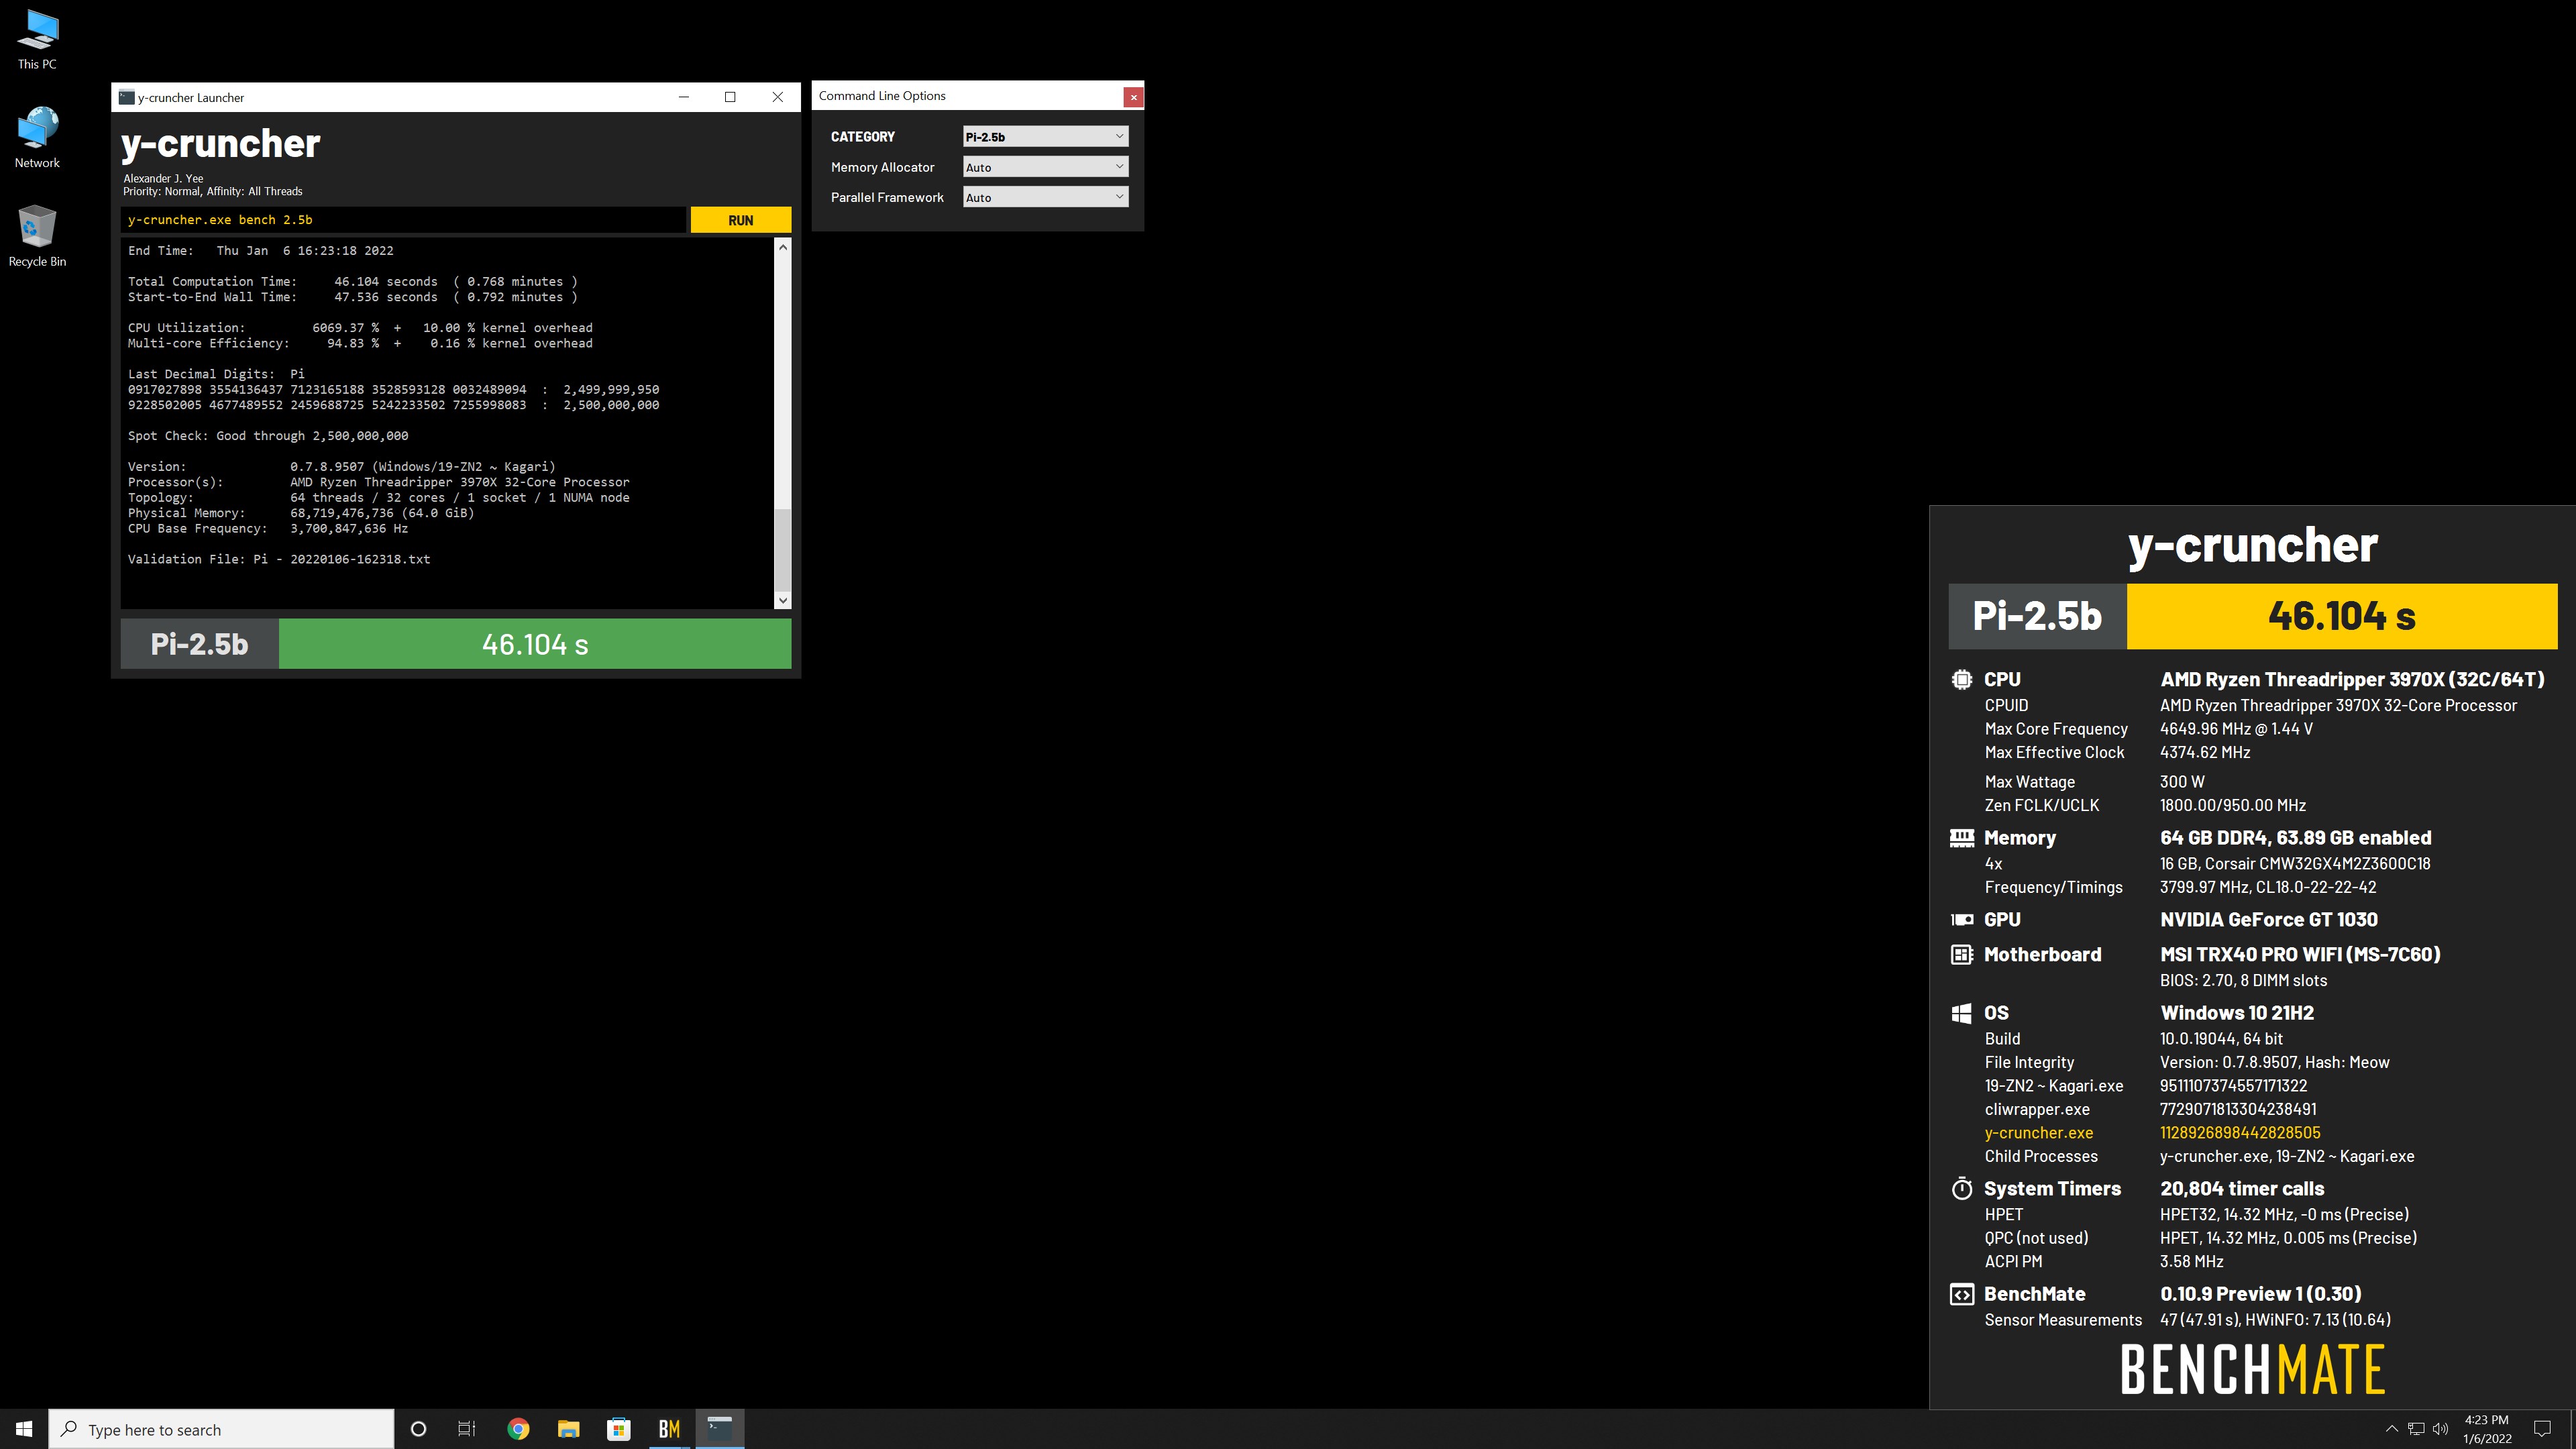
Task: Switch to BenchMate BM taskbar icon
Action: point(669,1429)
